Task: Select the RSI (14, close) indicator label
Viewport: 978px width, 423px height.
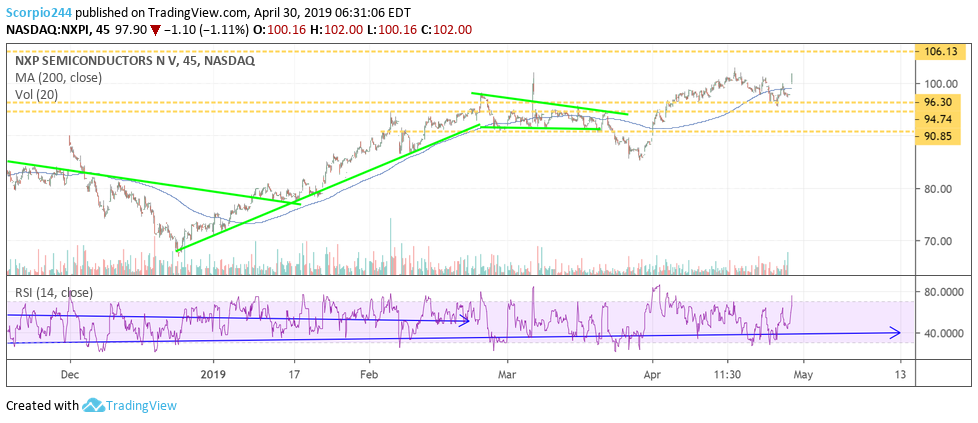Action: 54,292
